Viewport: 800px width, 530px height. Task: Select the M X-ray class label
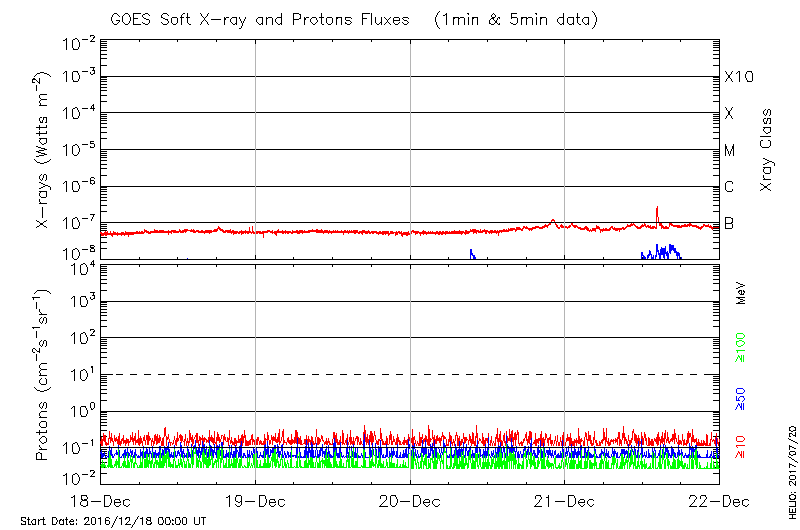[730, 150]
